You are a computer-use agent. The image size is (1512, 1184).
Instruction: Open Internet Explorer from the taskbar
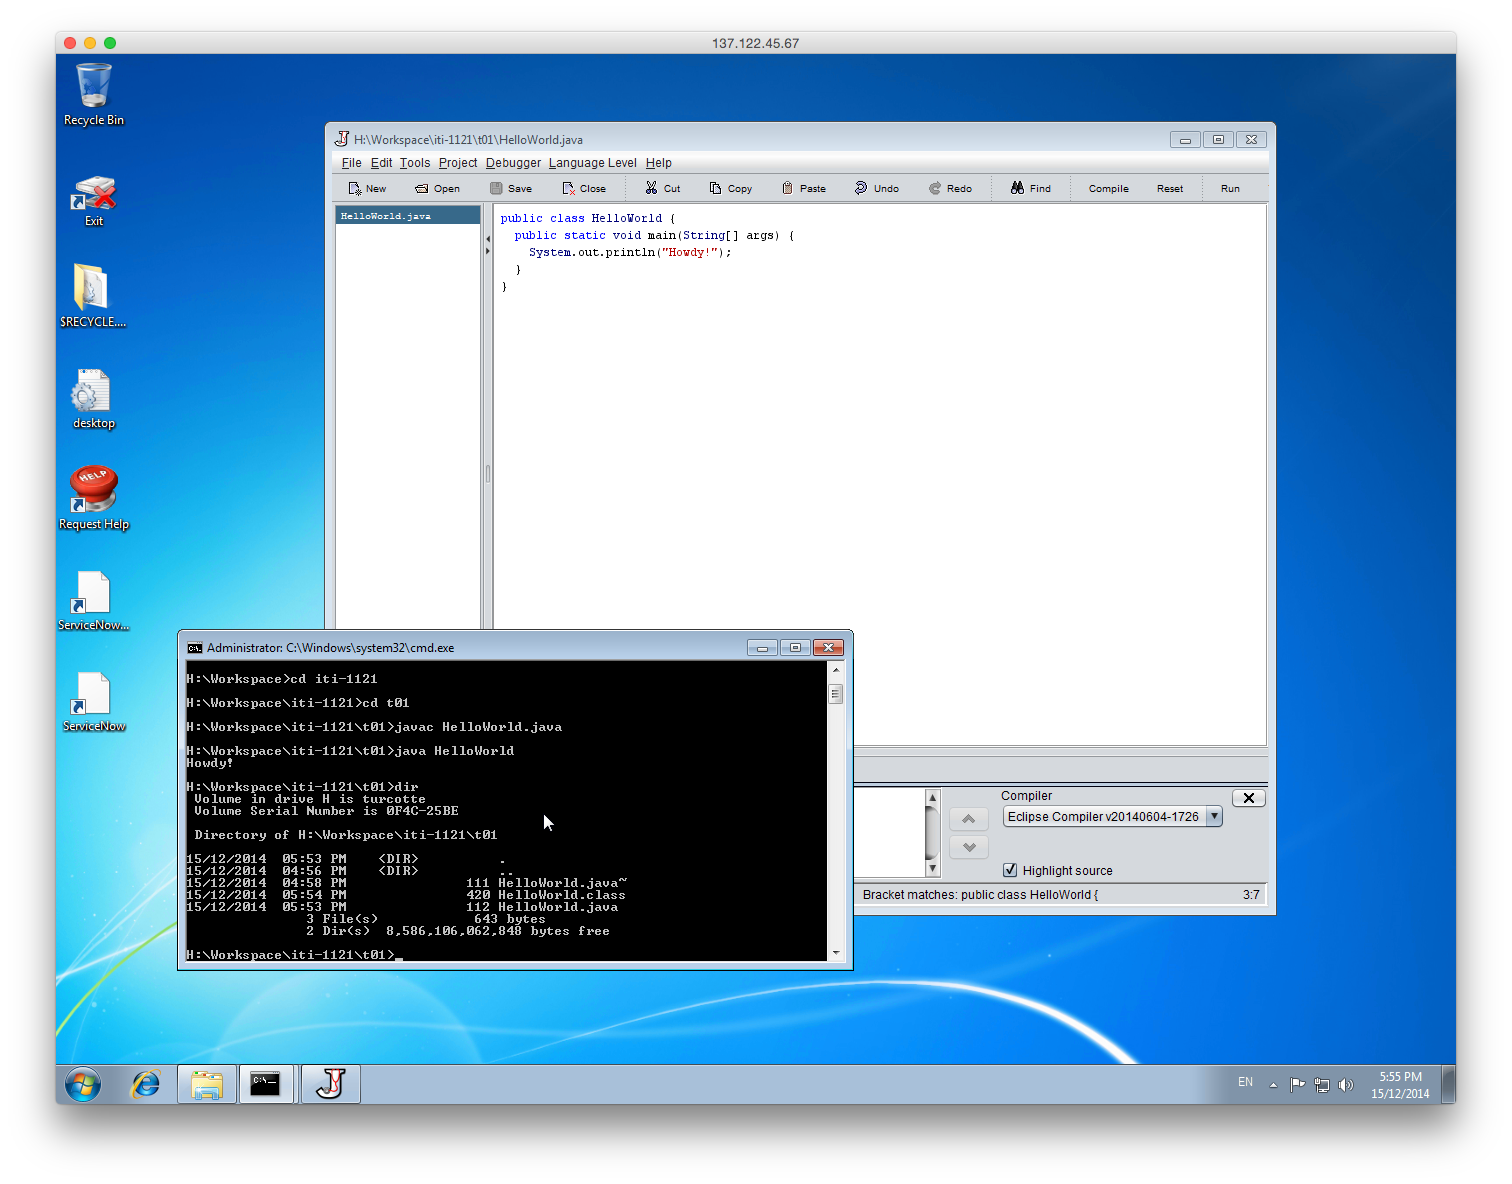146,1084
